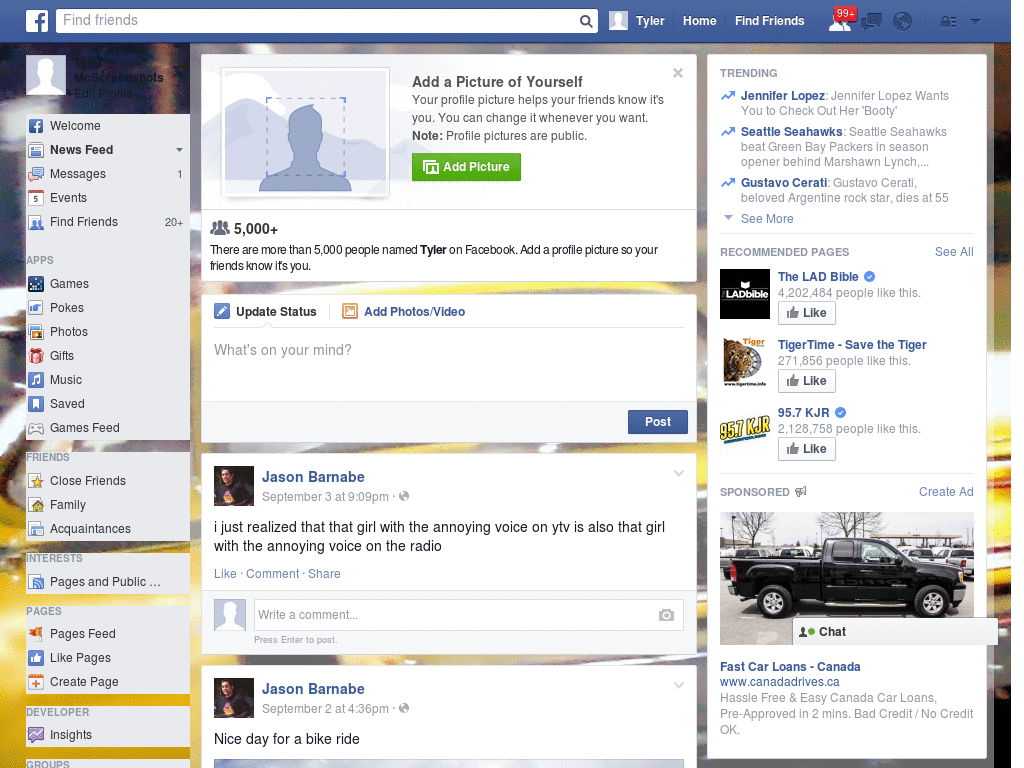The image size is (1024, 768).
Task: Like The LAD Bible page
Action: [x=807, y=313]
